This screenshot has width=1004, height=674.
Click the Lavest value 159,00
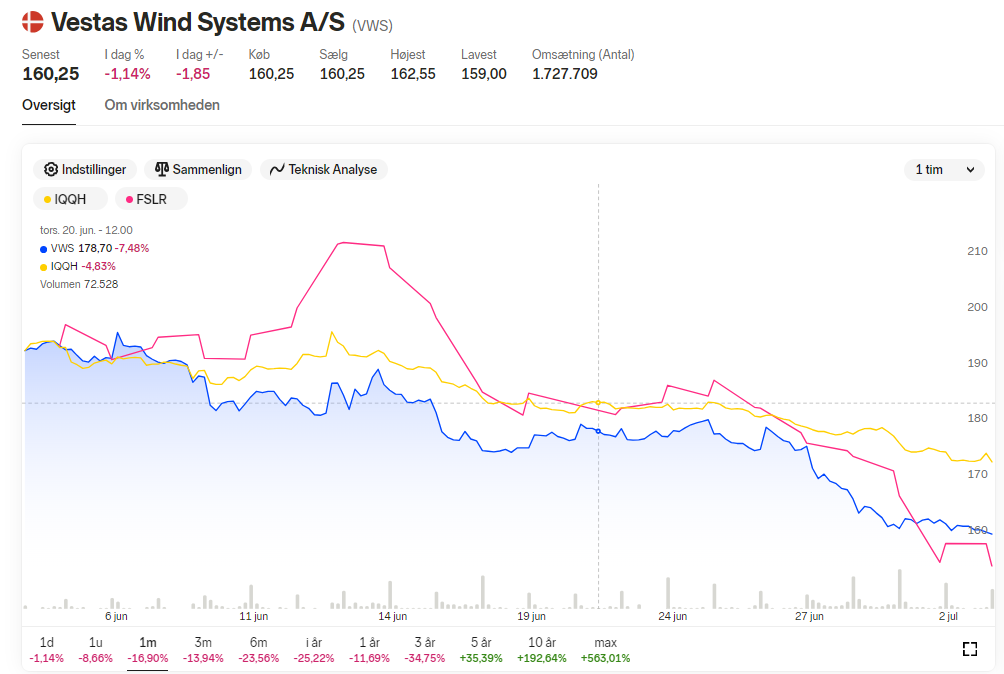pyautogui.click(x=483, y=74)
